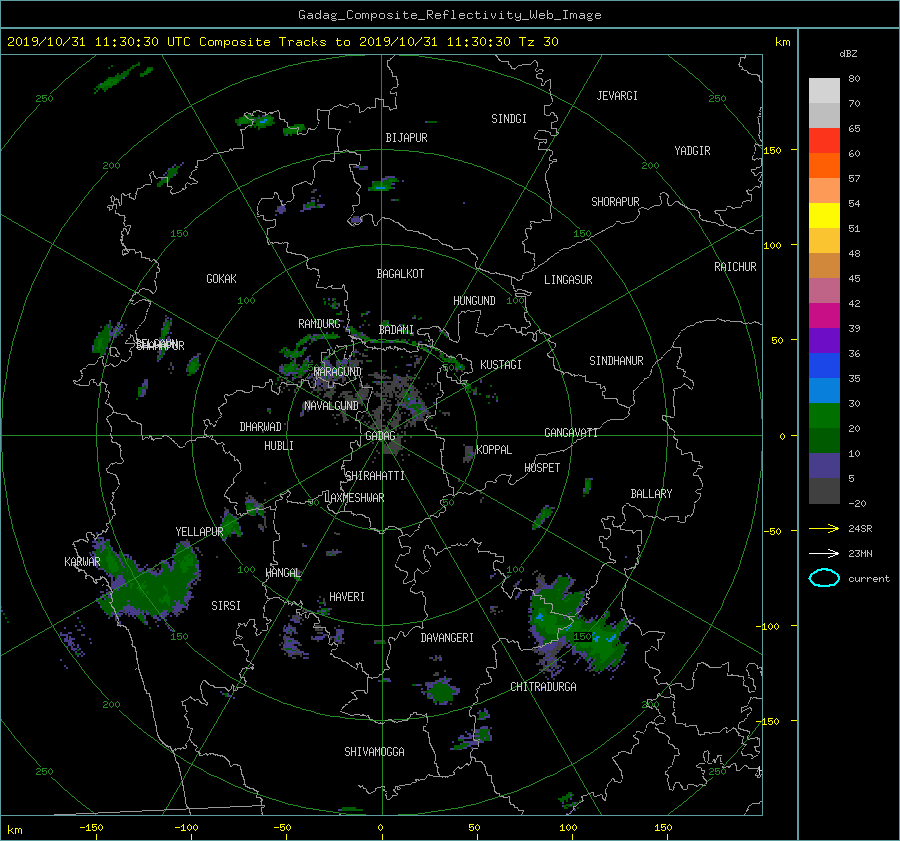
Task: Click the SHIRAHATTI label
Action: (x=375, y=476)
